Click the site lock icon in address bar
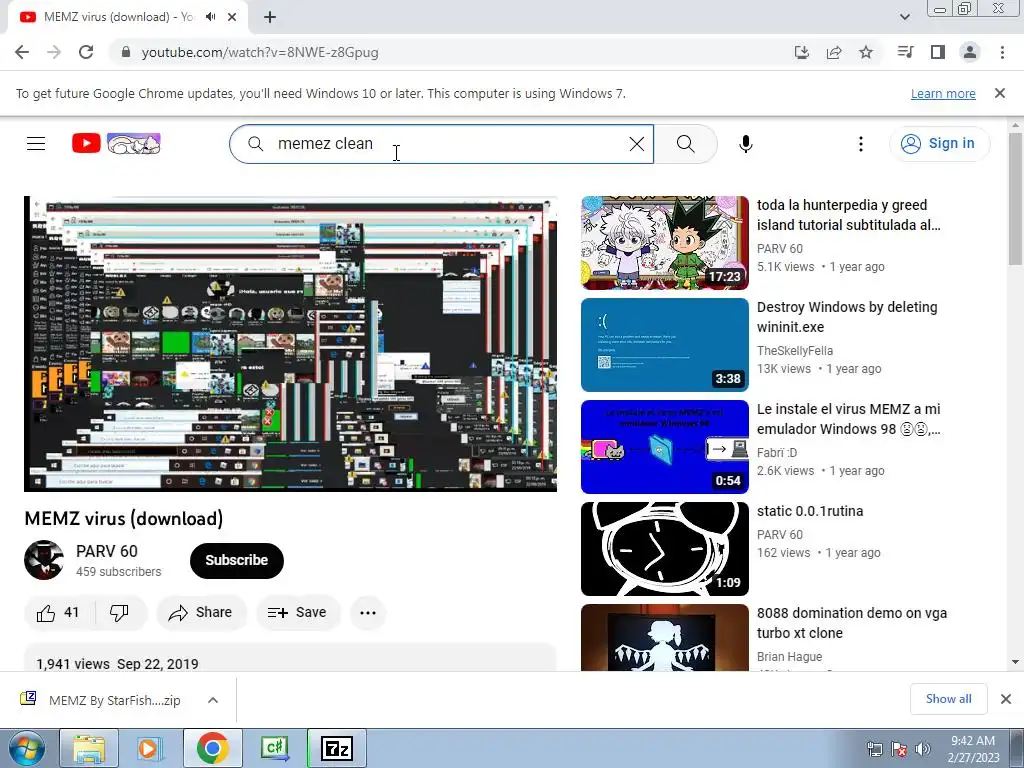 point(126,52)
